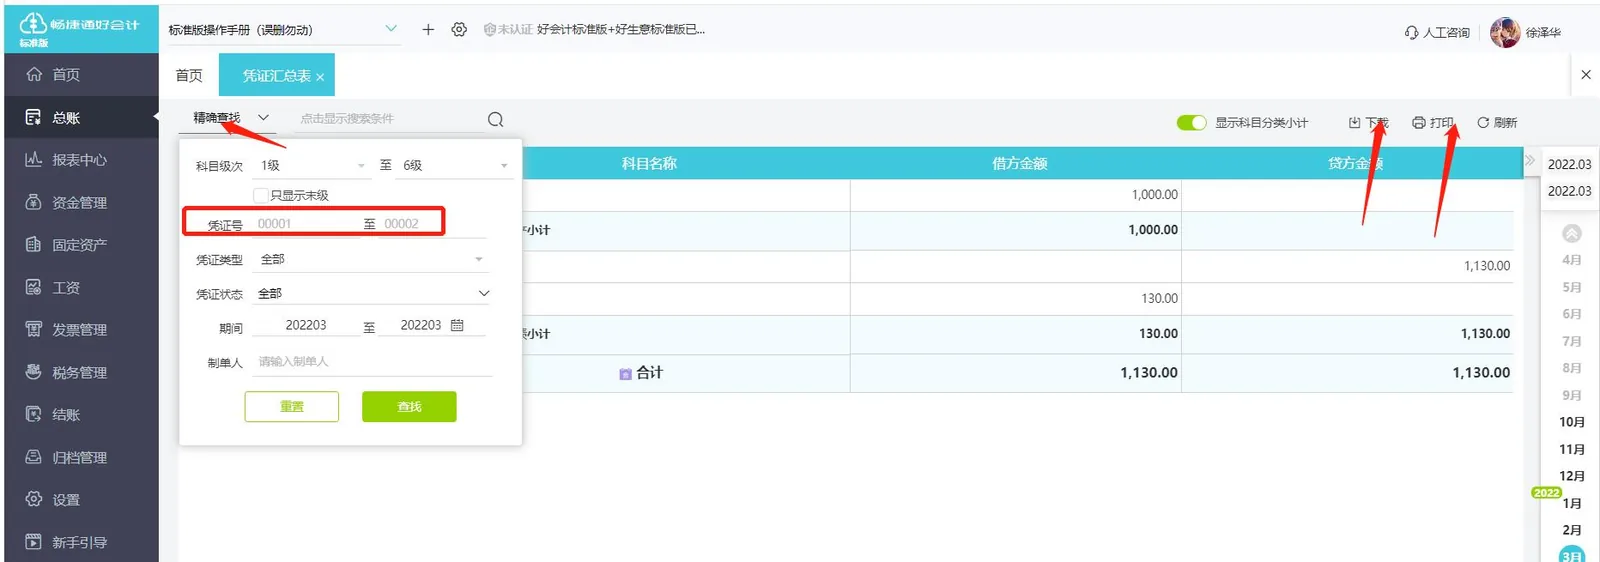
Task: Select 10月 in the month list
Action: pos(1572,422)
